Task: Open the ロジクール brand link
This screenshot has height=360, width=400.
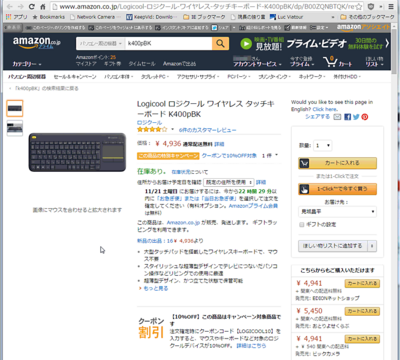Action: [x=149, y=123]
